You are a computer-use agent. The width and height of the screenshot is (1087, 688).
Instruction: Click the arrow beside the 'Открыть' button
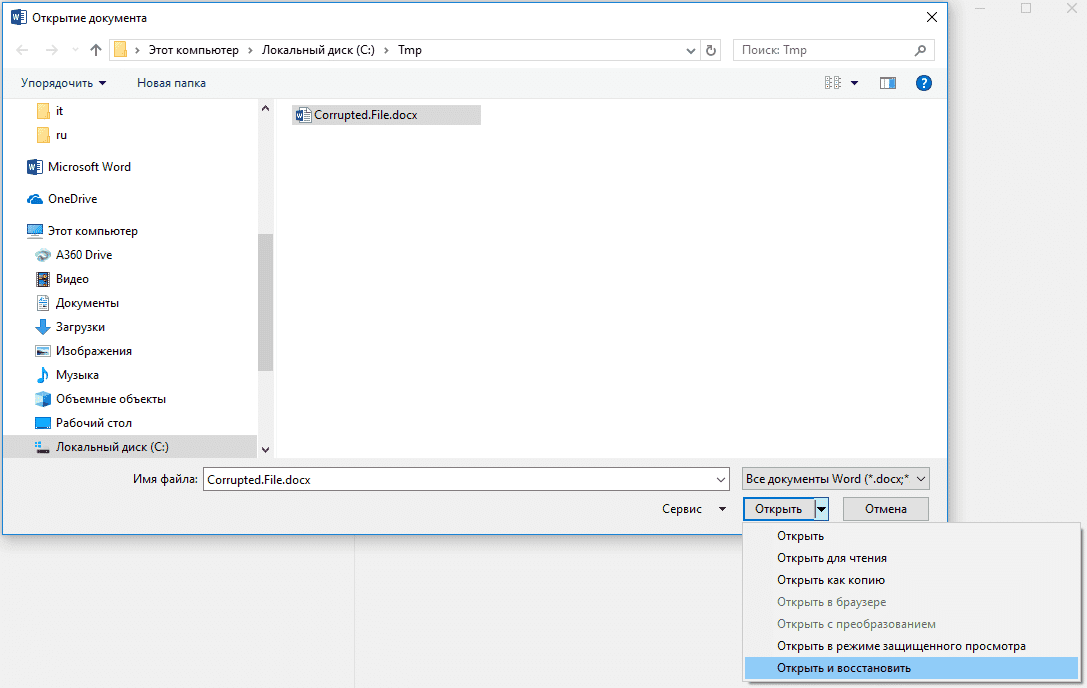(821, 509)
